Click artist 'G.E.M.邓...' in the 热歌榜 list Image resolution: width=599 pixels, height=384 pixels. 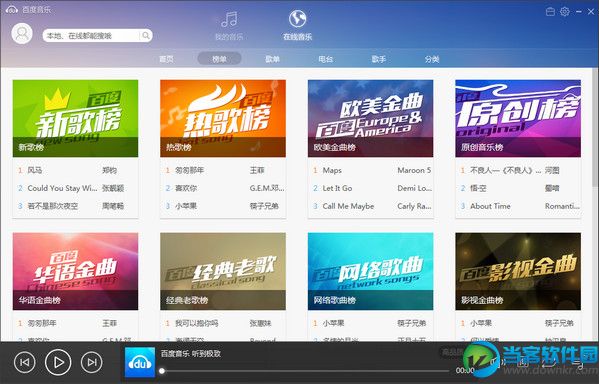267,188
